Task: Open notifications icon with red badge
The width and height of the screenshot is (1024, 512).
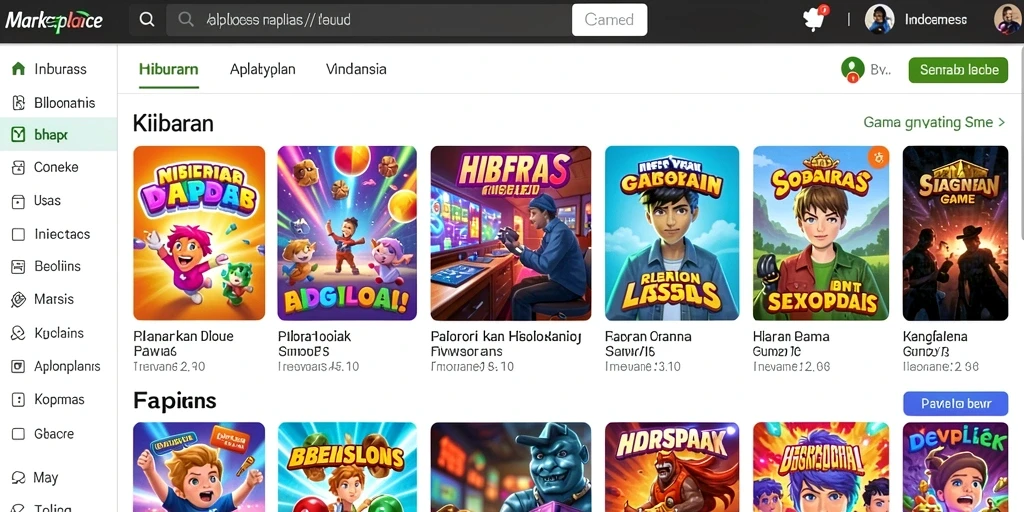Action: pos(815,18)
